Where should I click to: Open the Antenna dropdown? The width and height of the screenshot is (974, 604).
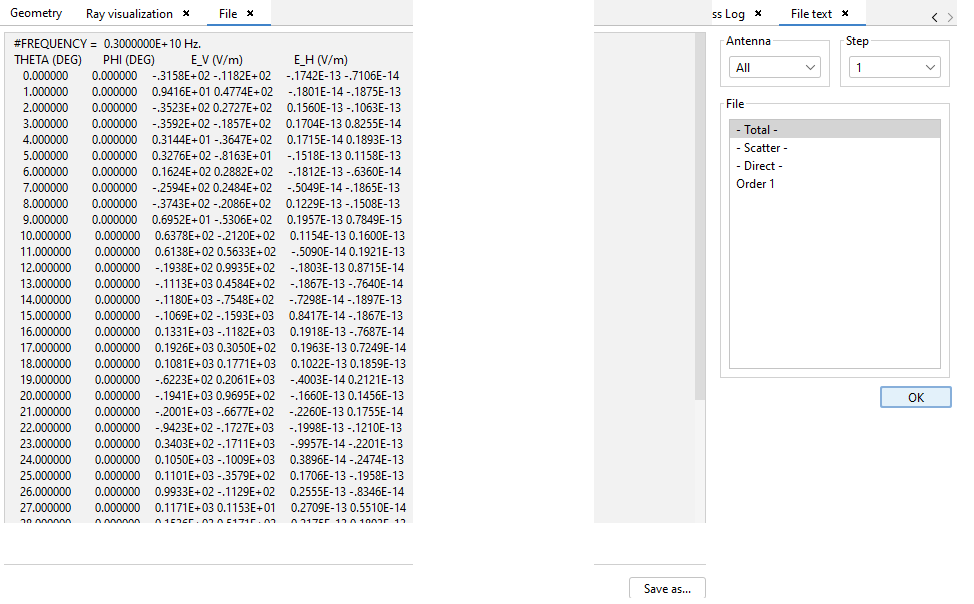click(775, 68)
